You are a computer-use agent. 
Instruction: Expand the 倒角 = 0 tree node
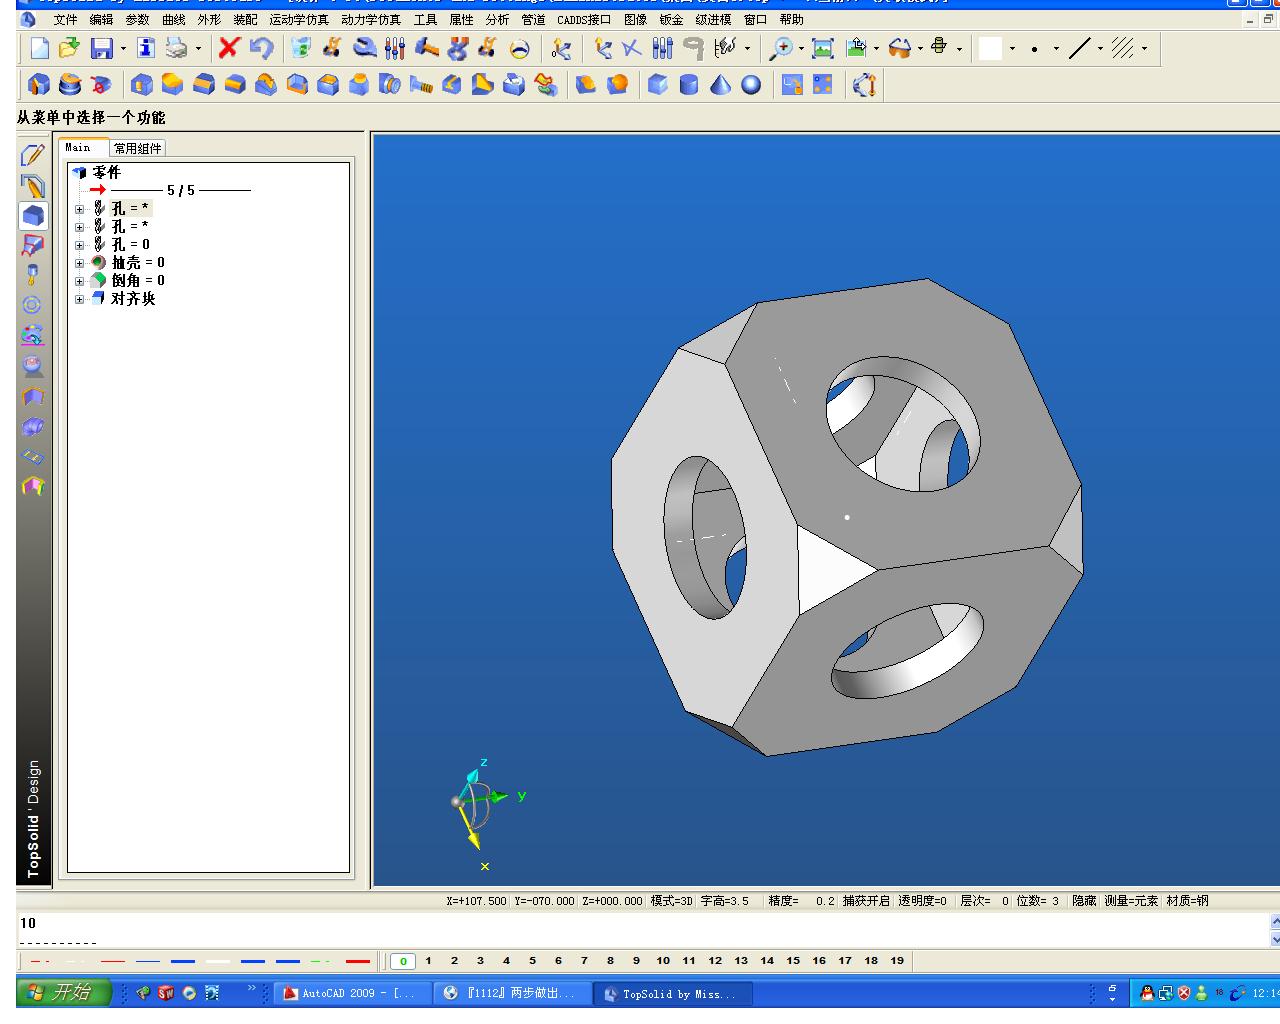coord(80,281)
